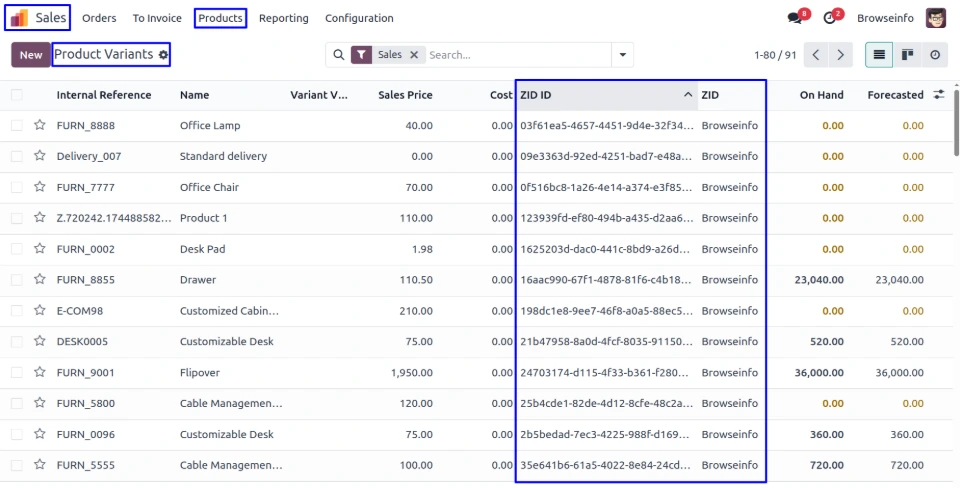Click the New button
This screenshot has width=960, height=488.
point(30,55)
